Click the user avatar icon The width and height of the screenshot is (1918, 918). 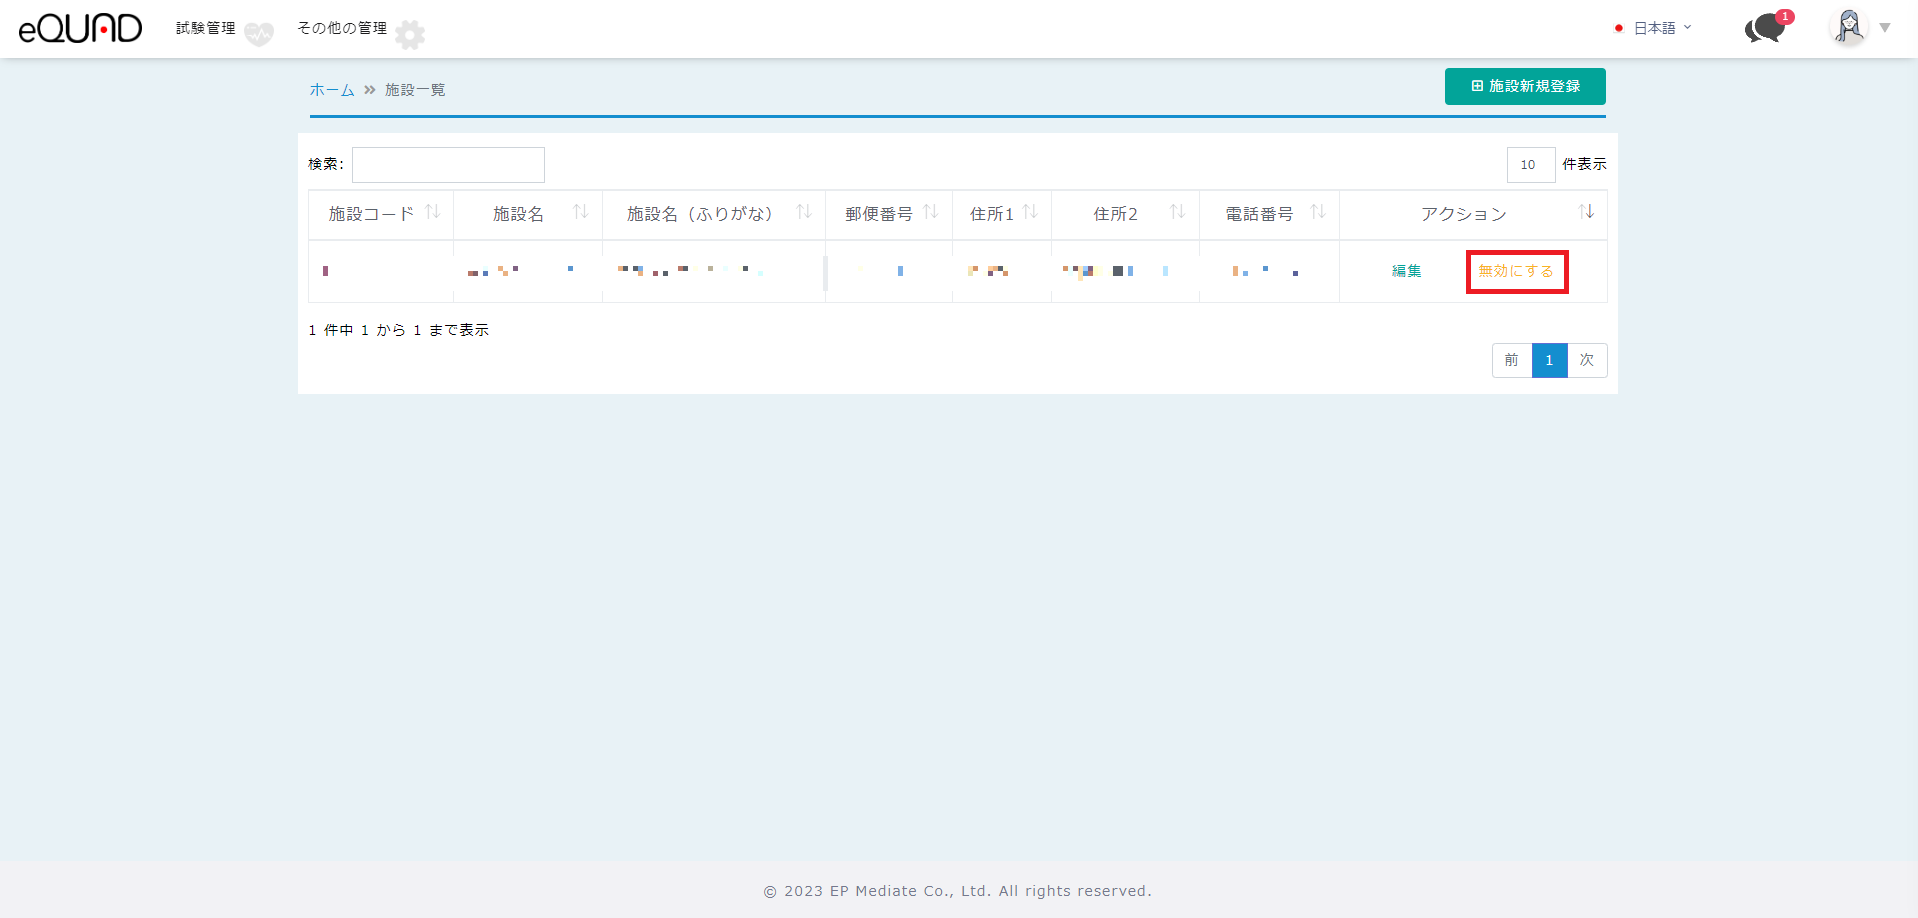click(x=1848, y=27)
